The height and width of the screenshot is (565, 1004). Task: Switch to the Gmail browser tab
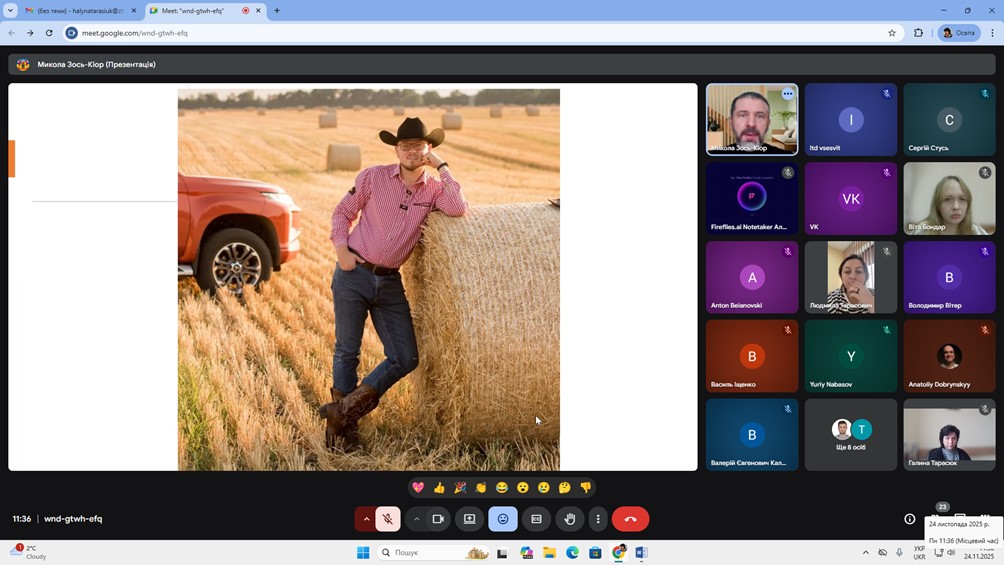pyautogui.click(x=78, y=11)
